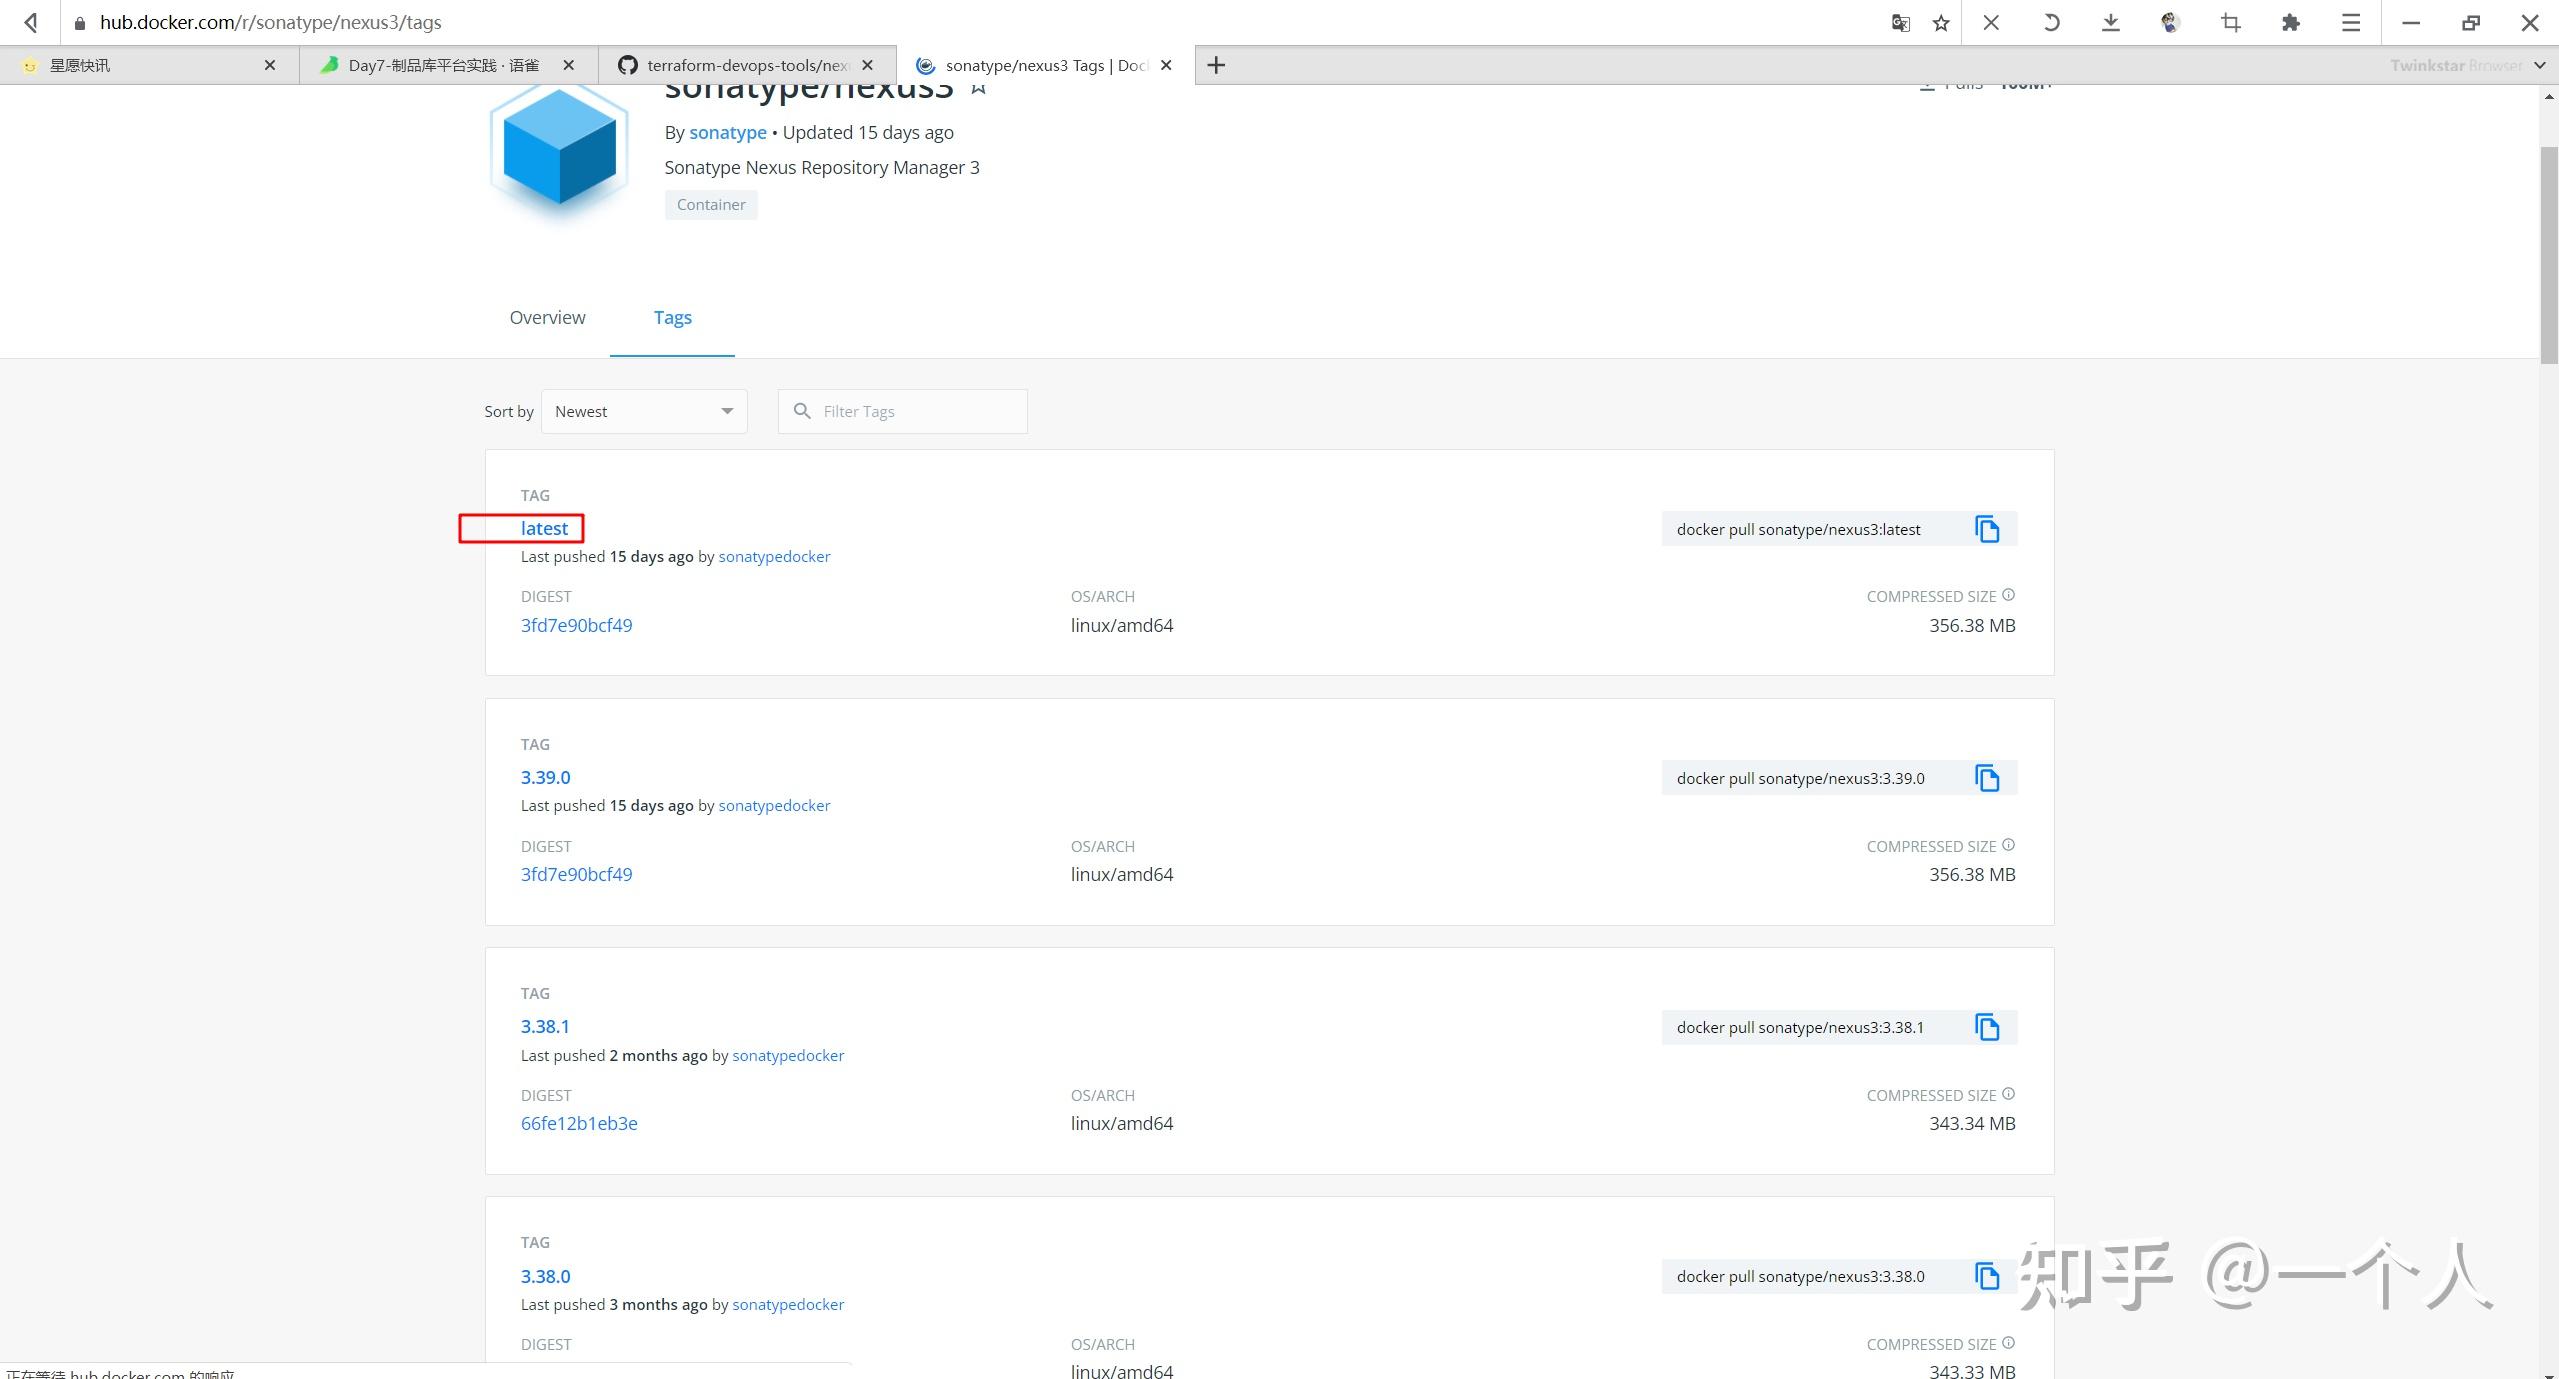Screen dimensions: 2559x1379
Task: Click bookmark star icon in address bar
Action: pos(1941,22)
